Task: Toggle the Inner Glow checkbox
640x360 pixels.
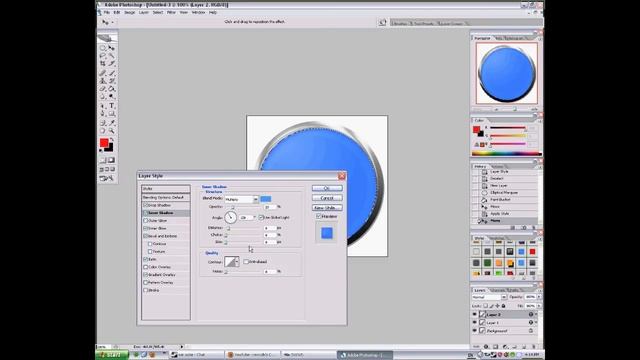Action: coord(146,228)
